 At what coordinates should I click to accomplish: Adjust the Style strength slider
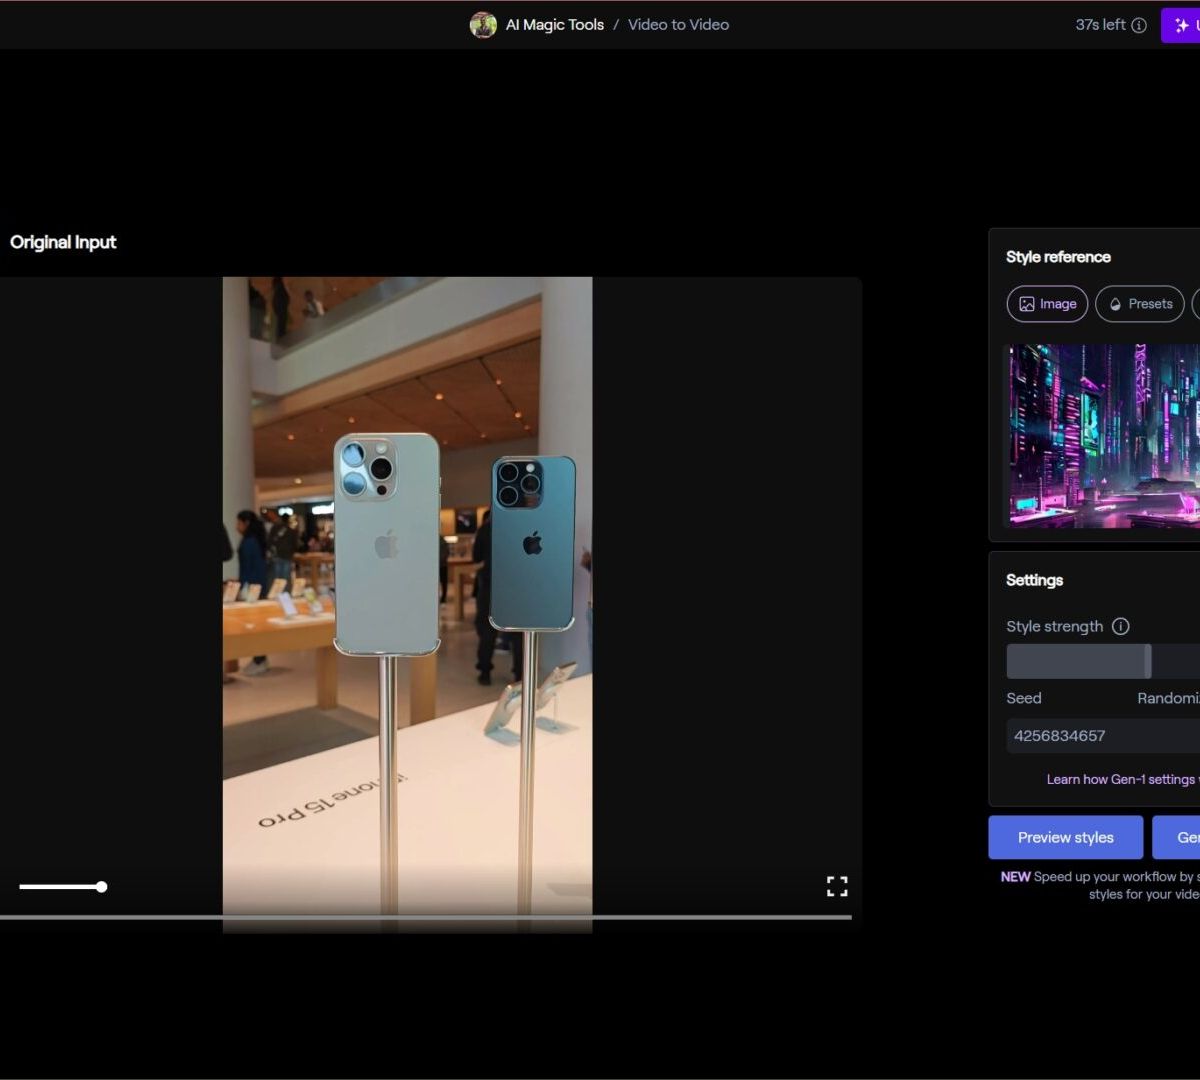click(x=1103, y=661)
